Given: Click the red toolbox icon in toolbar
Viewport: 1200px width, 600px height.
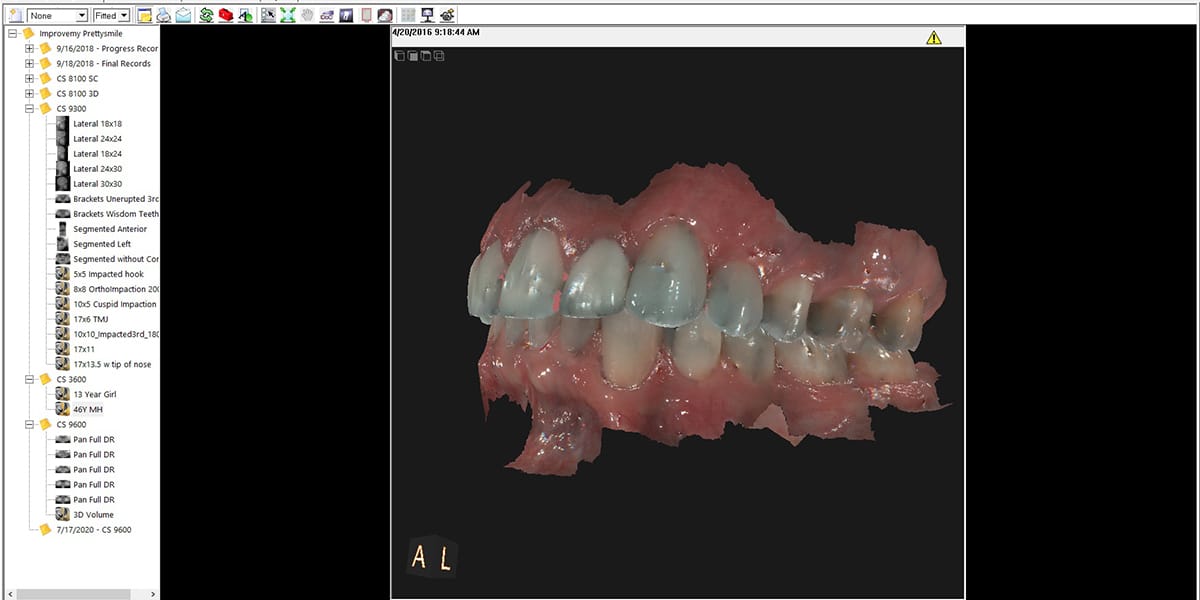Looking at the screenshot, I should [226, 16].
